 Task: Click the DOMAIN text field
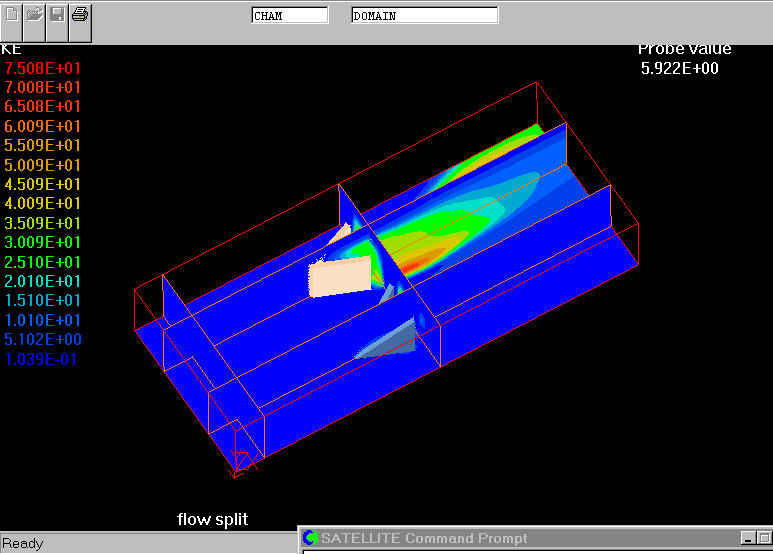[x=424, y=16]
